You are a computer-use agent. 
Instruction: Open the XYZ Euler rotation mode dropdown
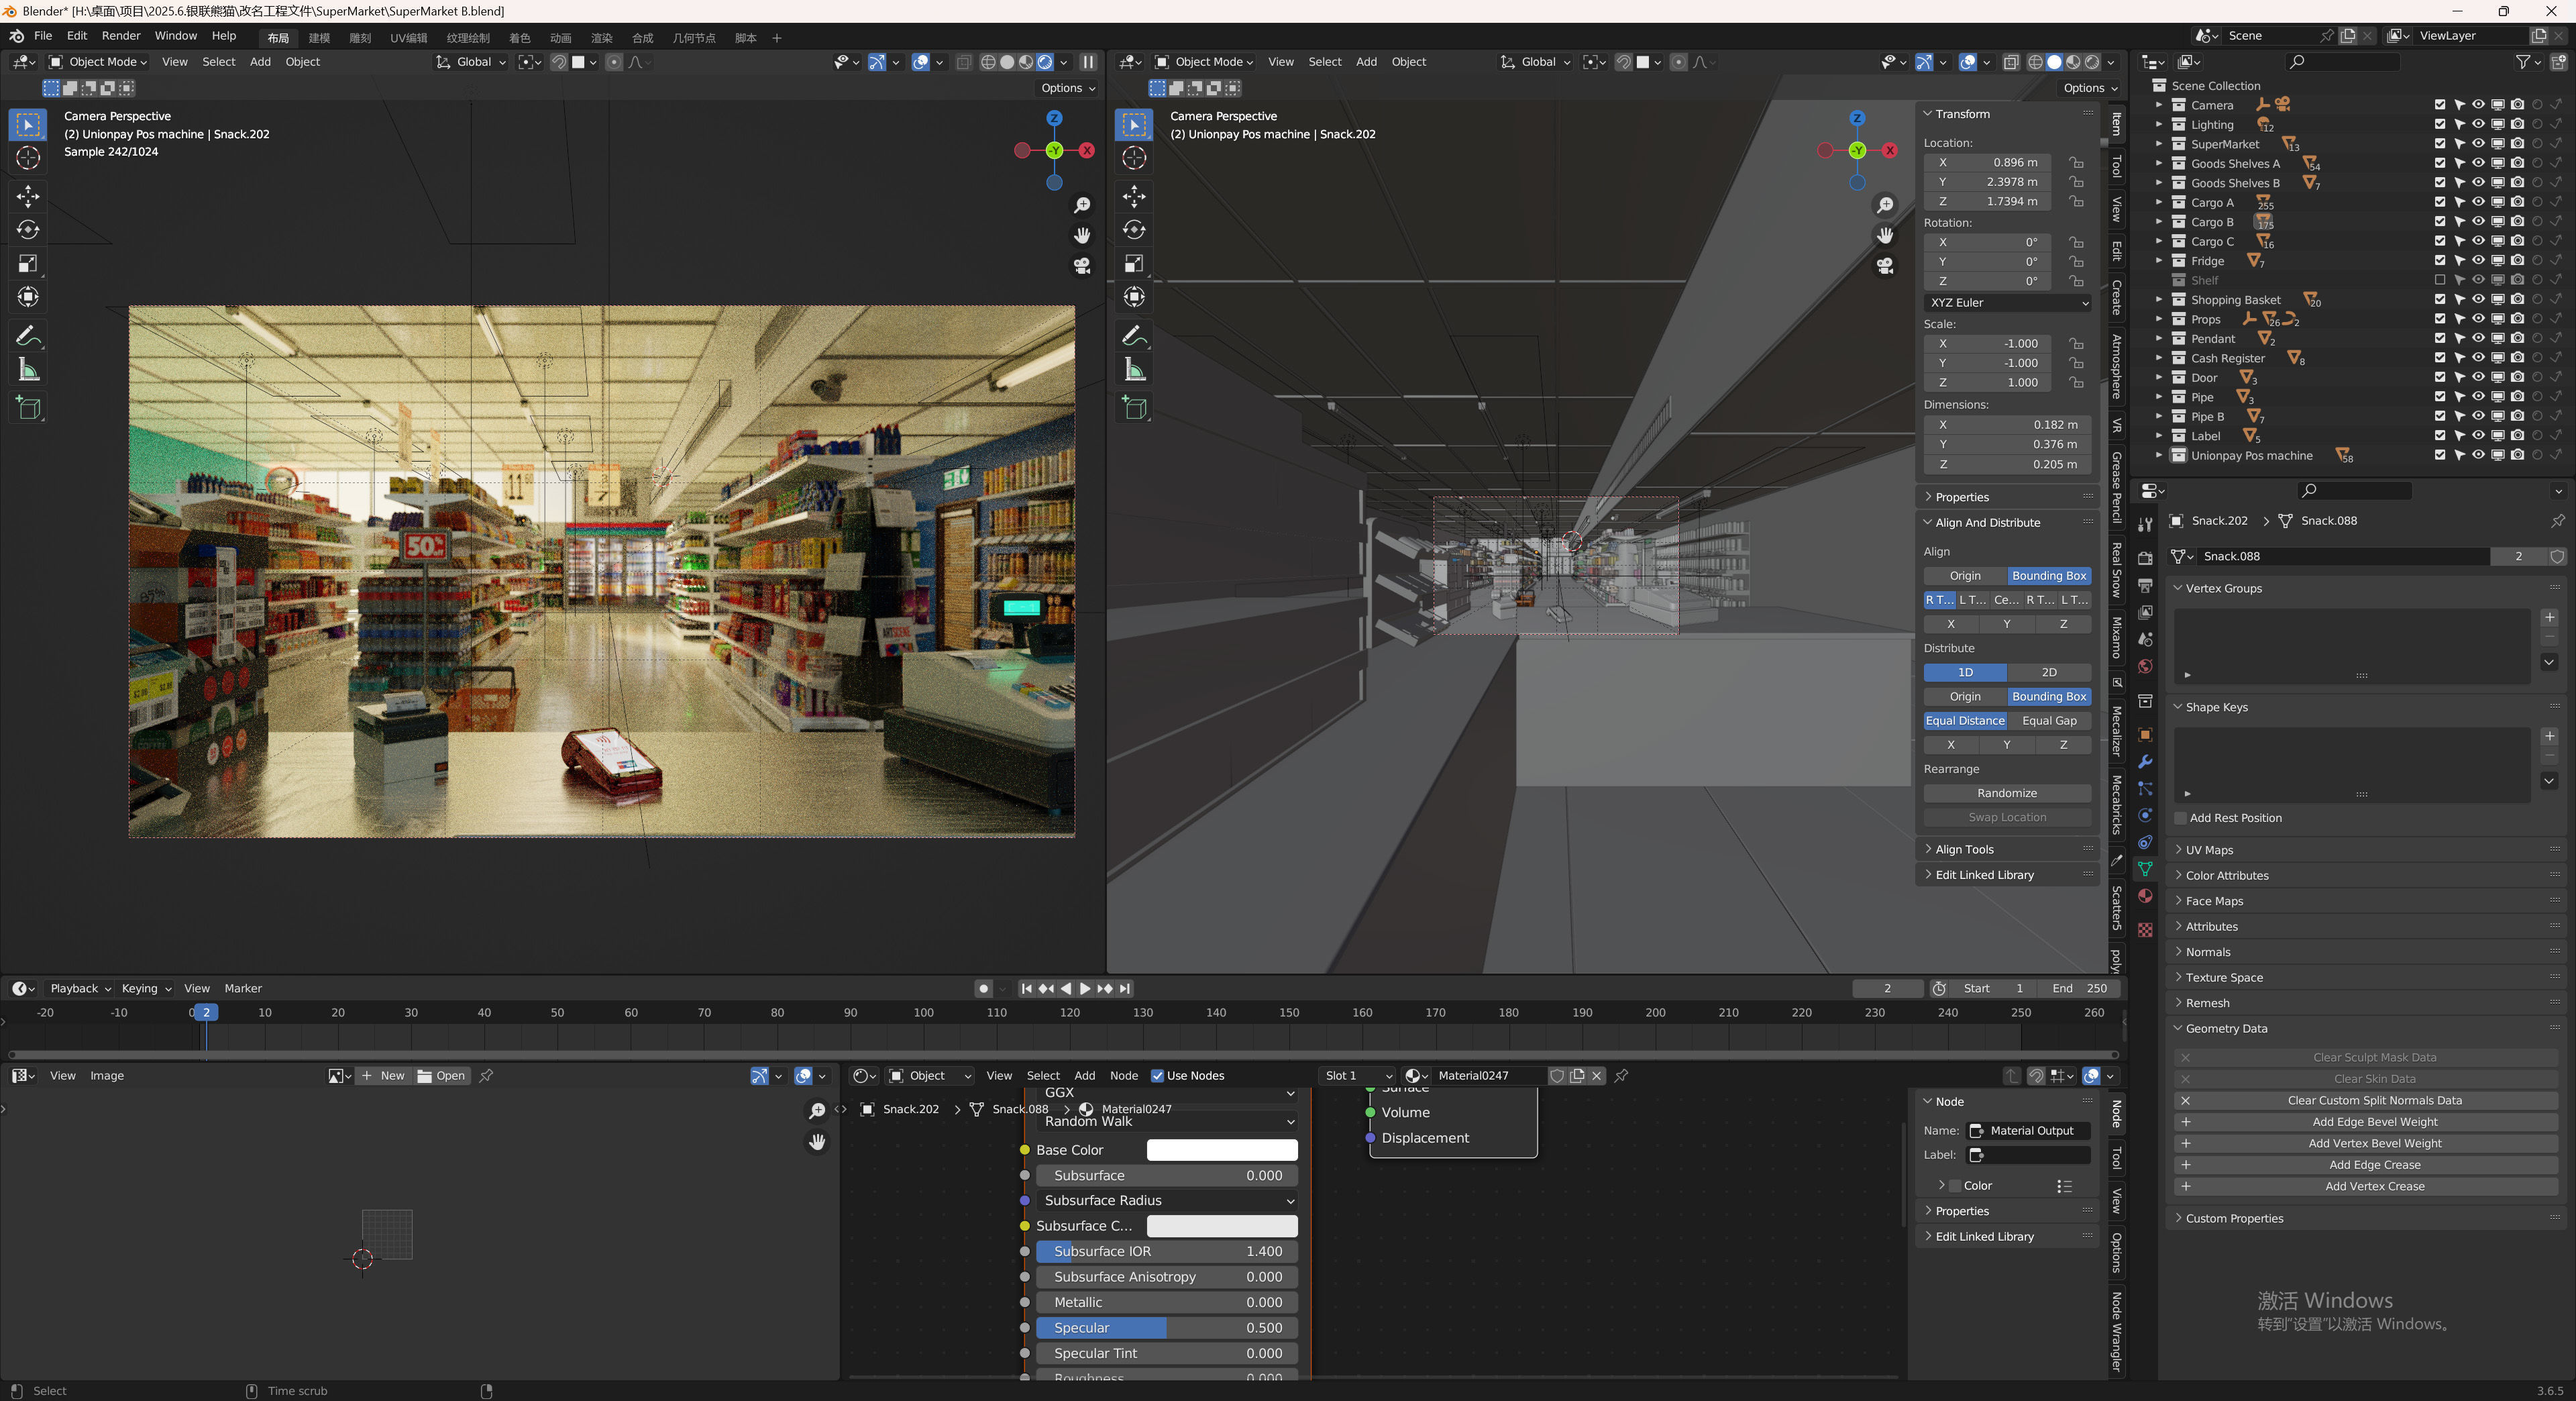tap(2007, 303)
